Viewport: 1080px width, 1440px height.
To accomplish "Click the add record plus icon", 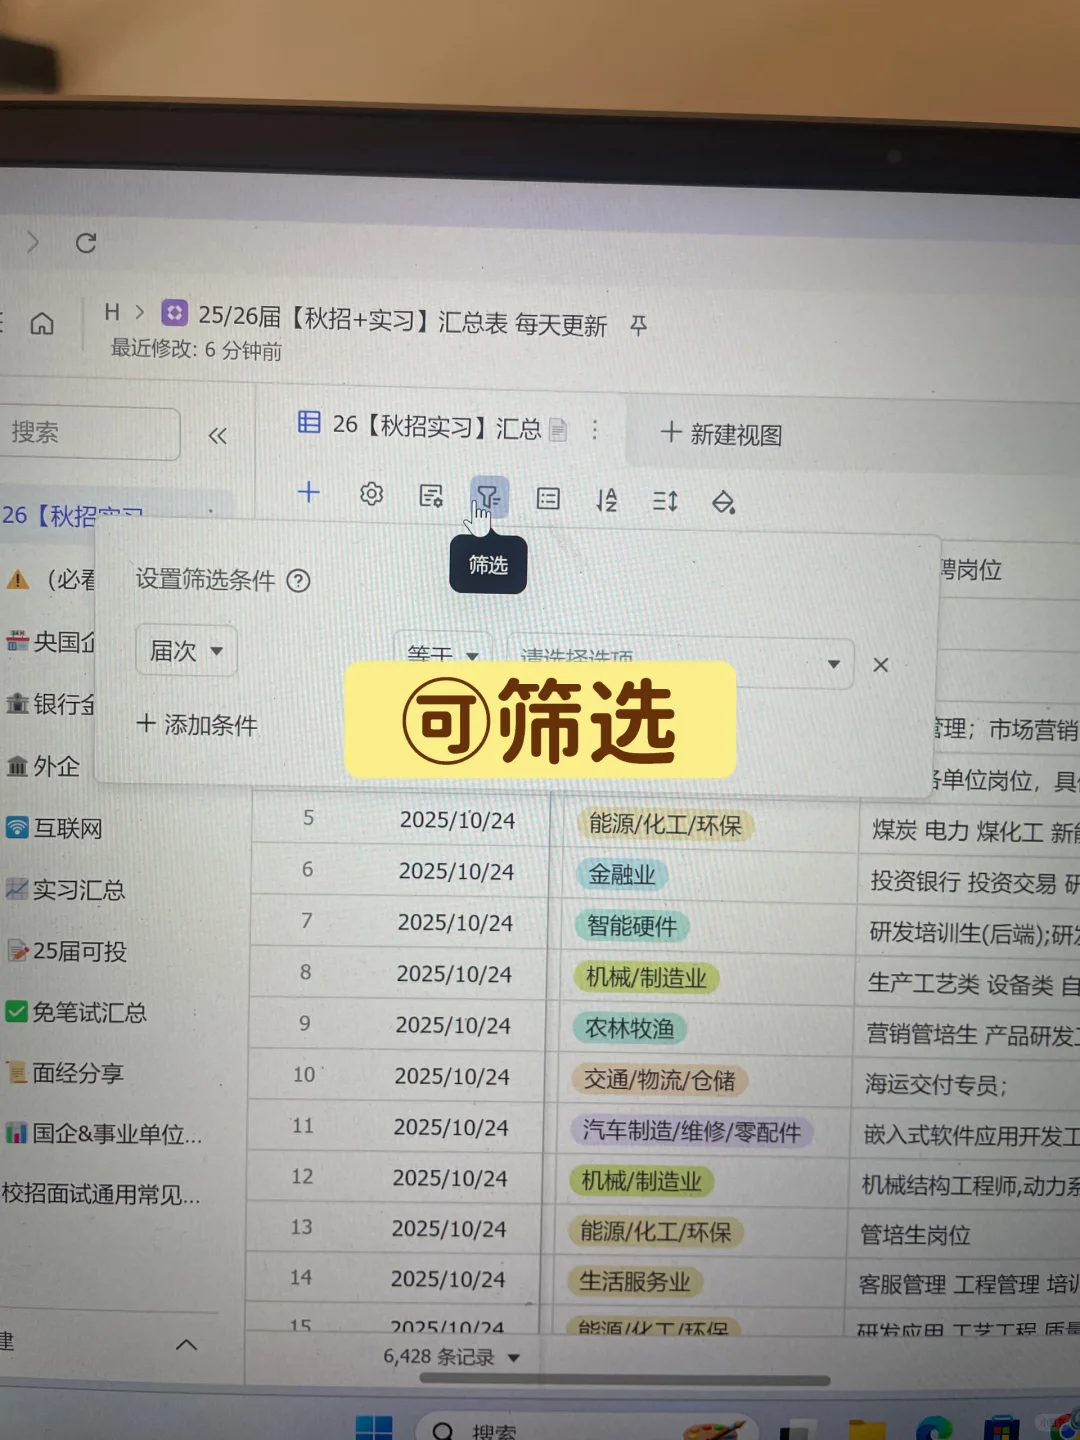I will [x=309, y=493].
